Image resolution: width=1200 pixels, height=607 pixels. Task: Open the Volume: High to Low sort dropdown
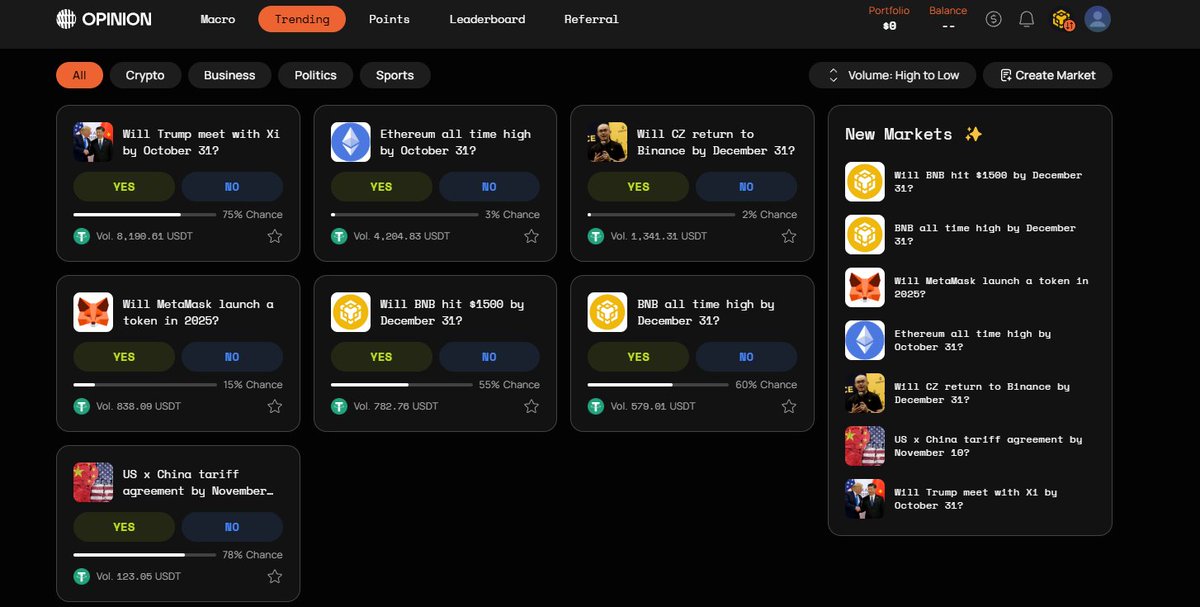pyautogui.click(x=892, y=75)
